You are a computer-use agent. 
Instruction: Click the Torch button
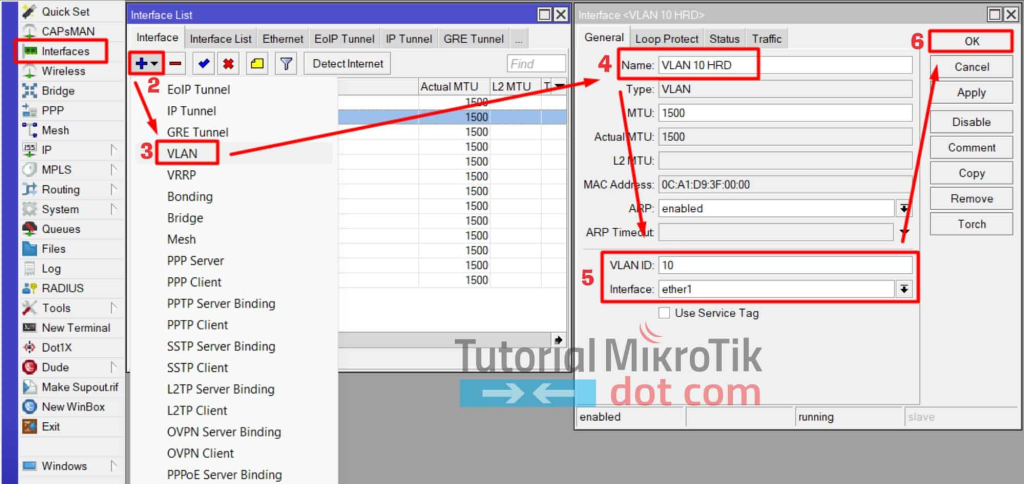(x=972, y=224)
